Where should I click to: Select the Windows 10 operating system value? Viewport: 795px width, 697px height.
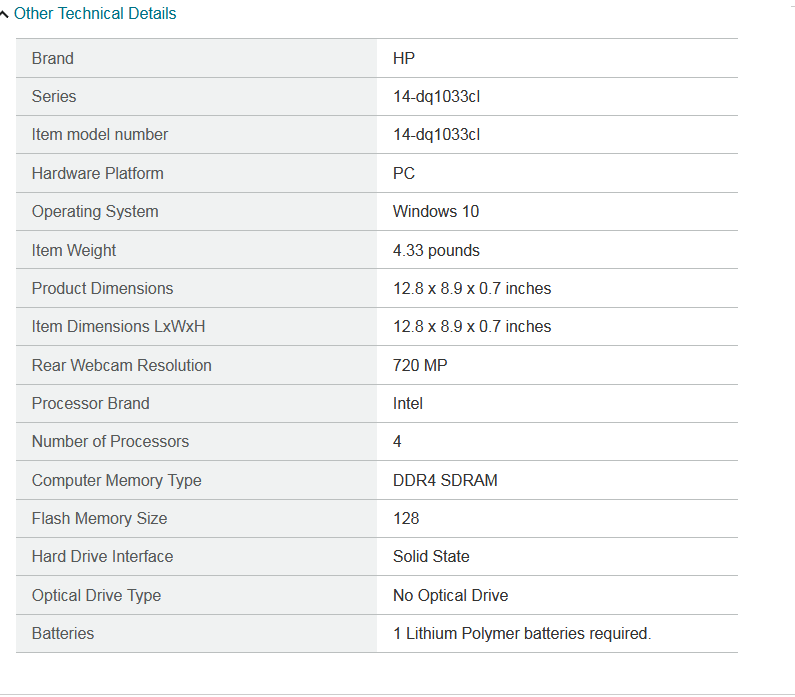click(436, 211)
